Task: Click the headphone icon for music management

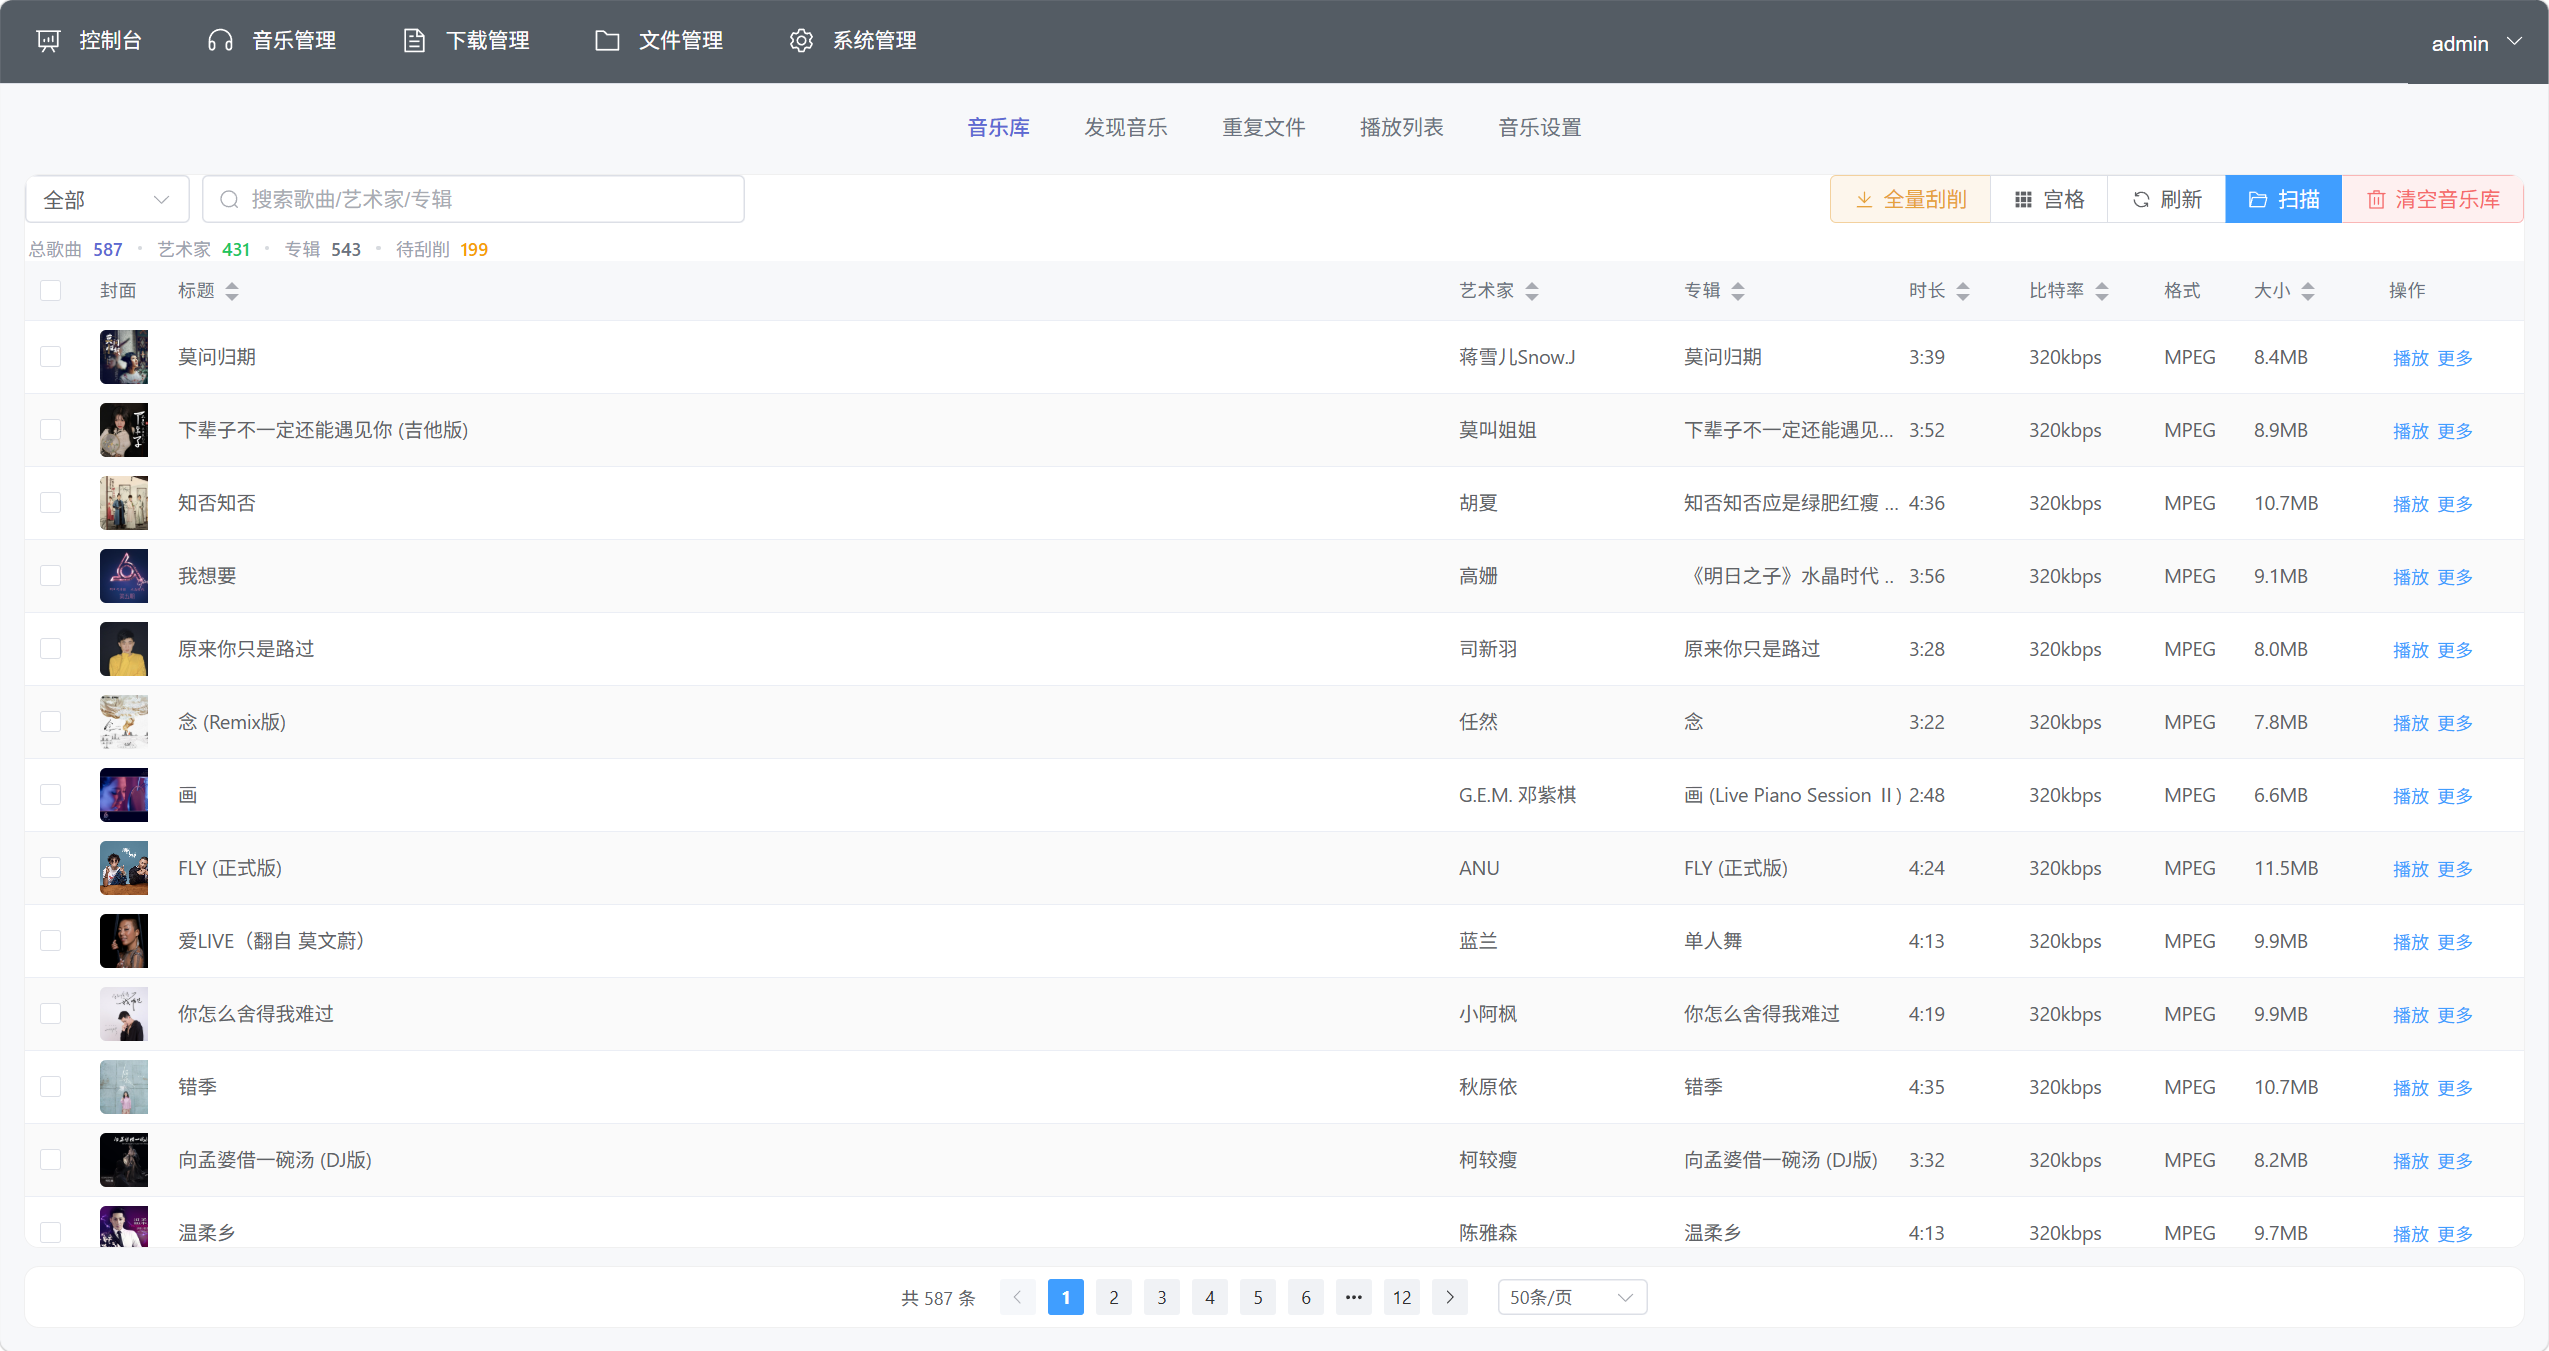Action: click(x=220, y=41)
